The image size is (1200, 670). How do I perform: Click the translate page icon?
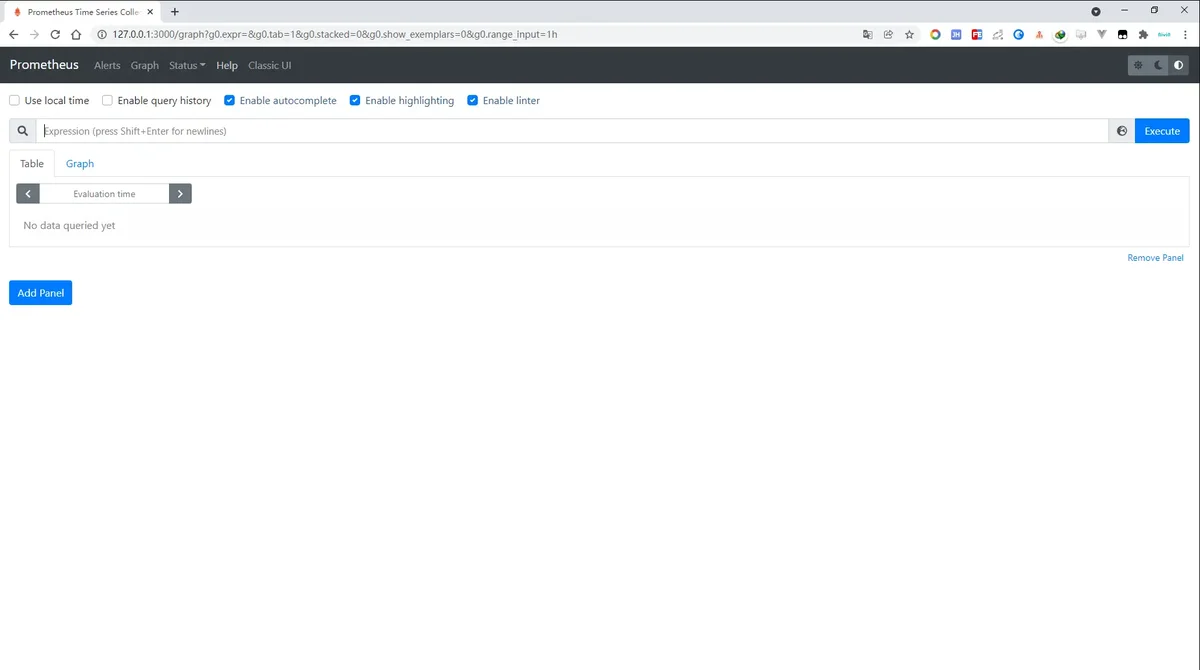pyautogui.click(x=867, y=34)
